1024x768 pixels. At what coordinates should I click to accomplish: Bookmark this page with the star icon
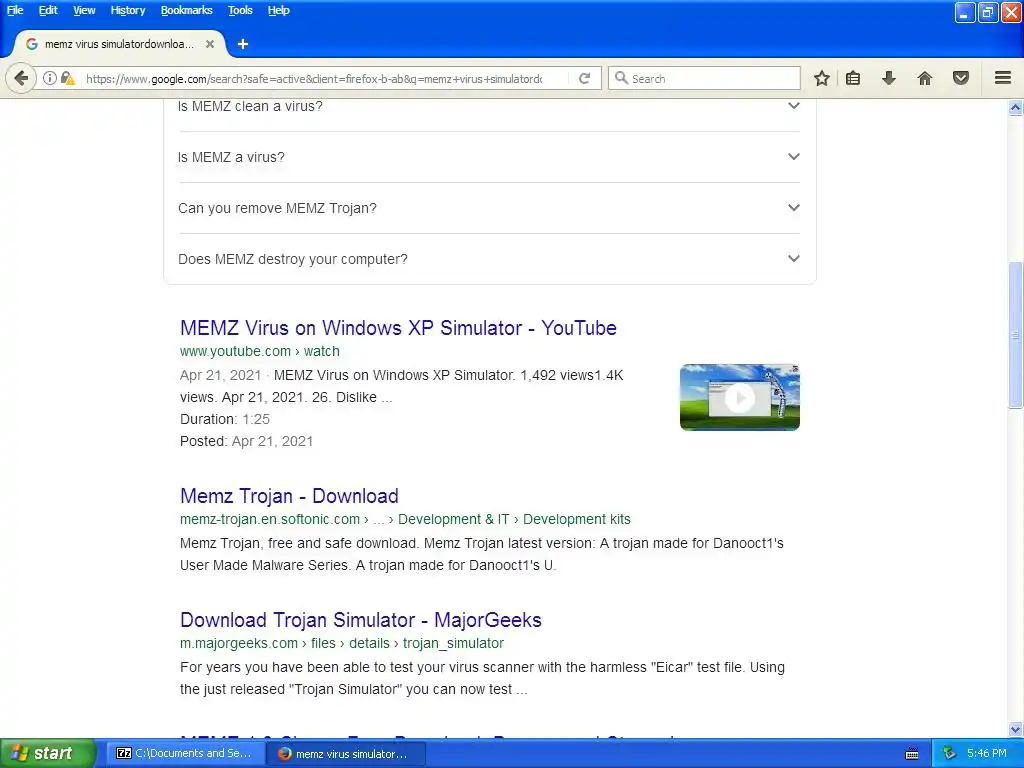[x=822, y=78]
